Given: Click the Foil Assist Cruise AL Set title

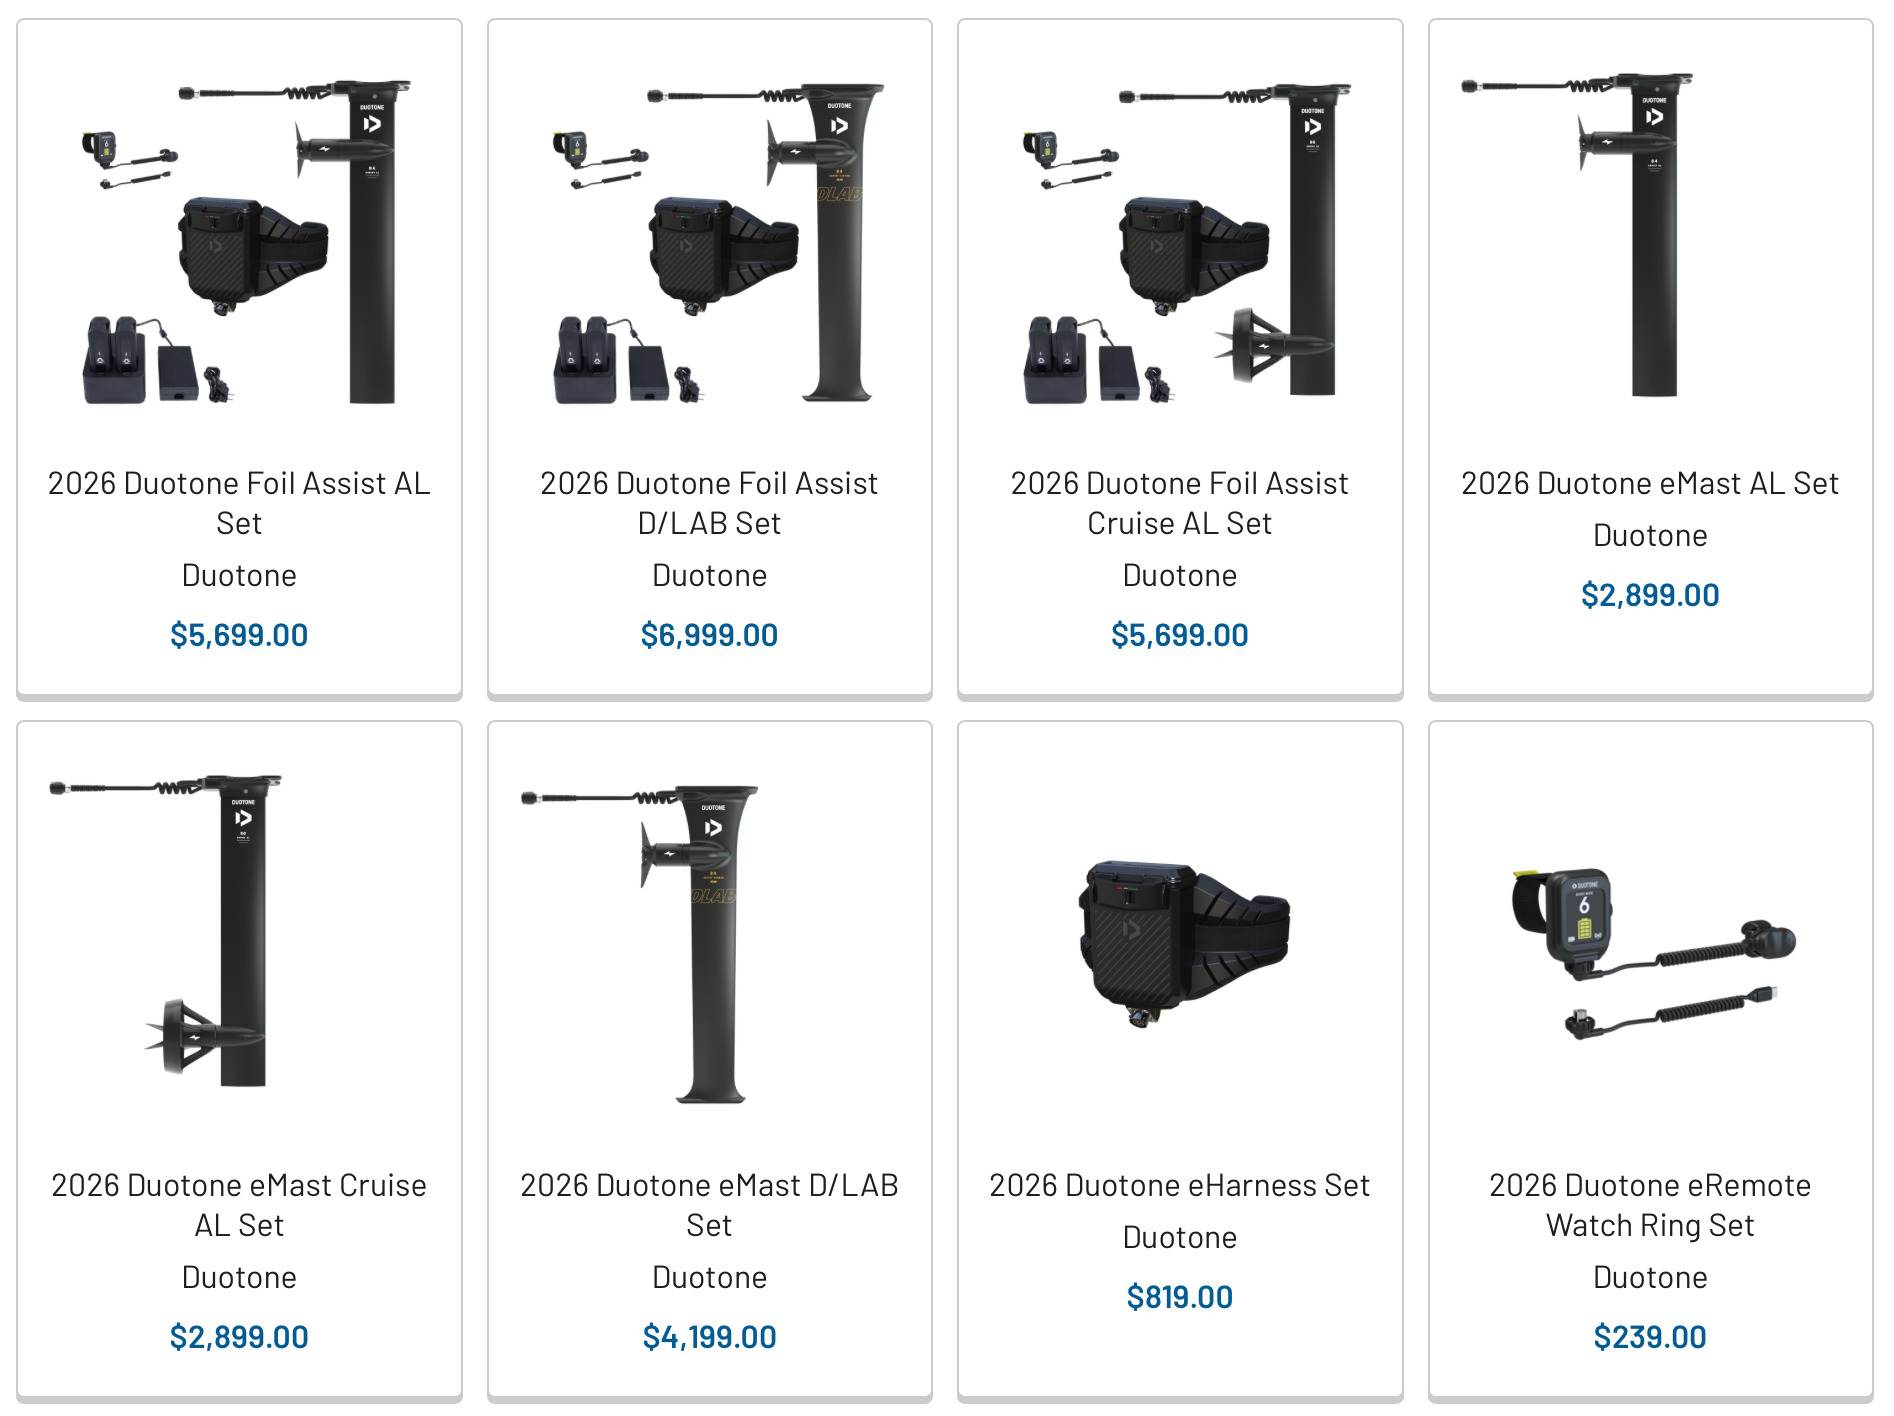Looking at the screenshot, I should click(1180, 503).
